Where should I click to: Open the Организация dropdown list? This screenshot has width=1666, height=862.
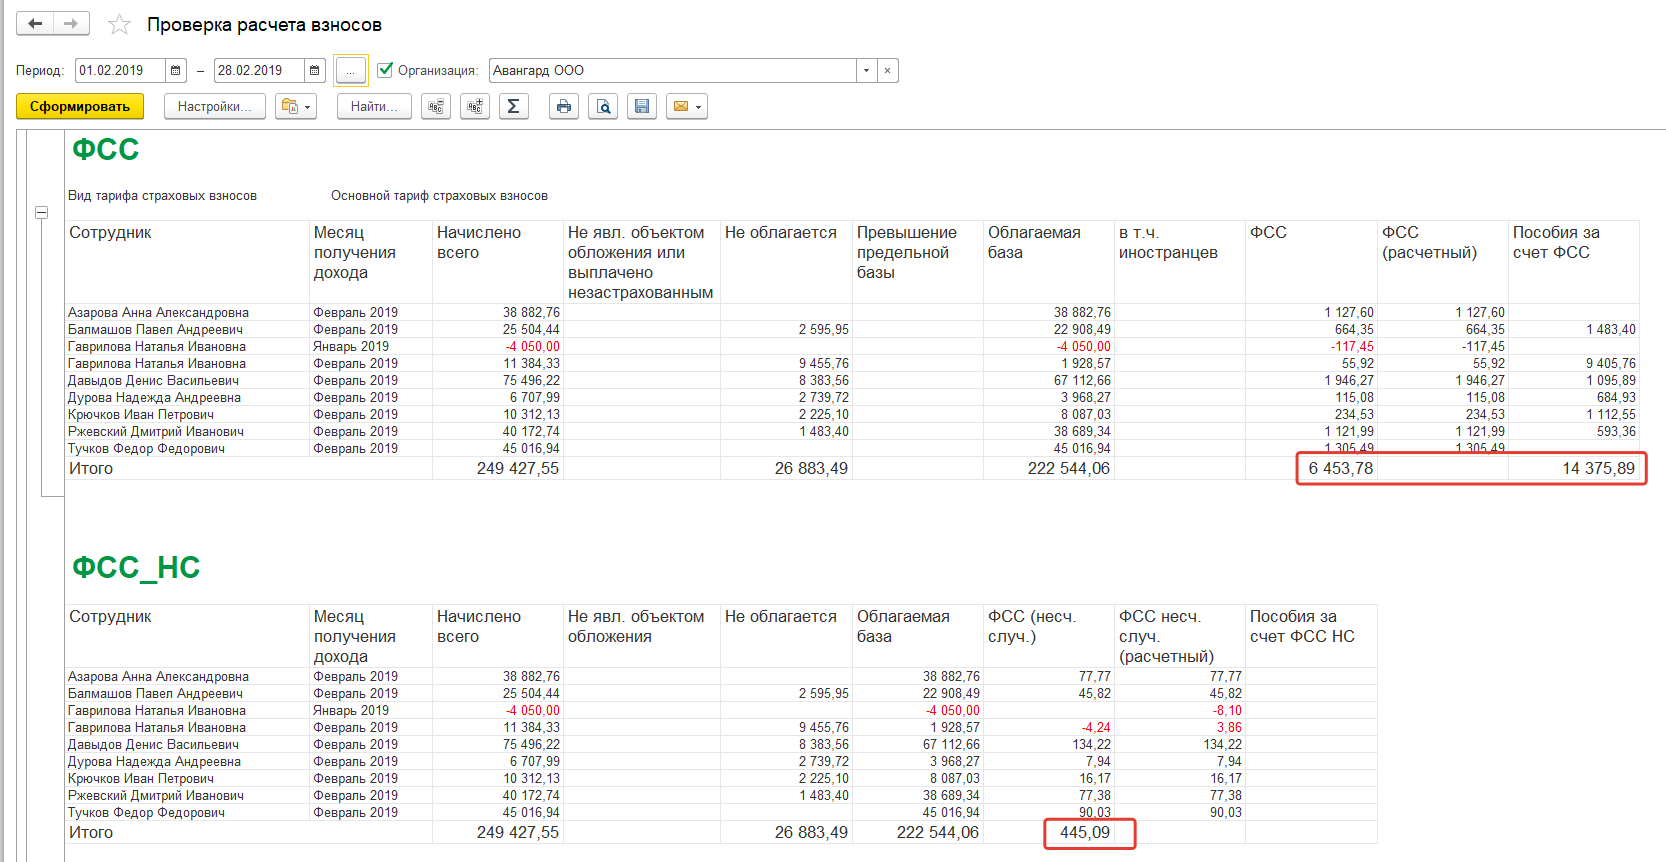866,71
